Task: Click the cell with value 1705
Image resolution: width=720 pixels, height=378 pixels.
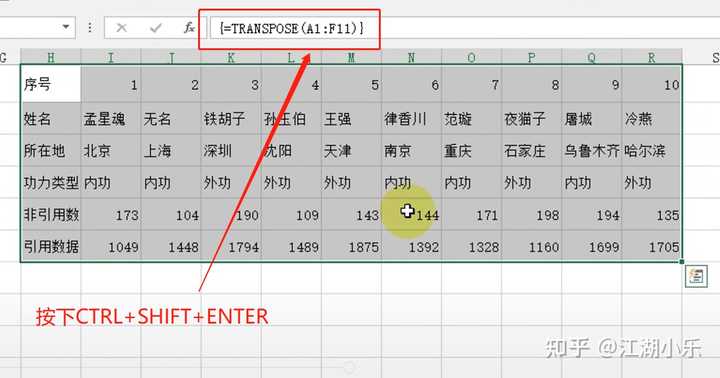Action: 652,246
